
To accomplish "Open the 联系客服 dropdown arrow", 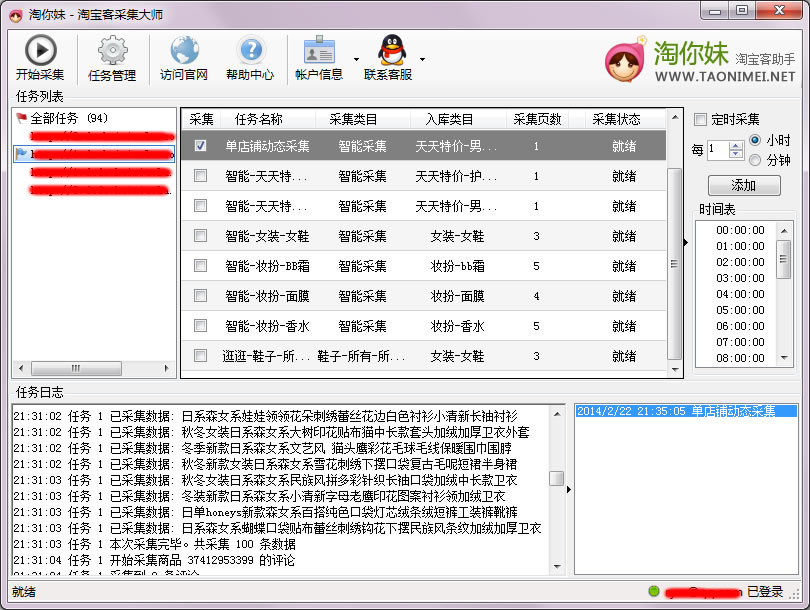I will click(422, 60).
